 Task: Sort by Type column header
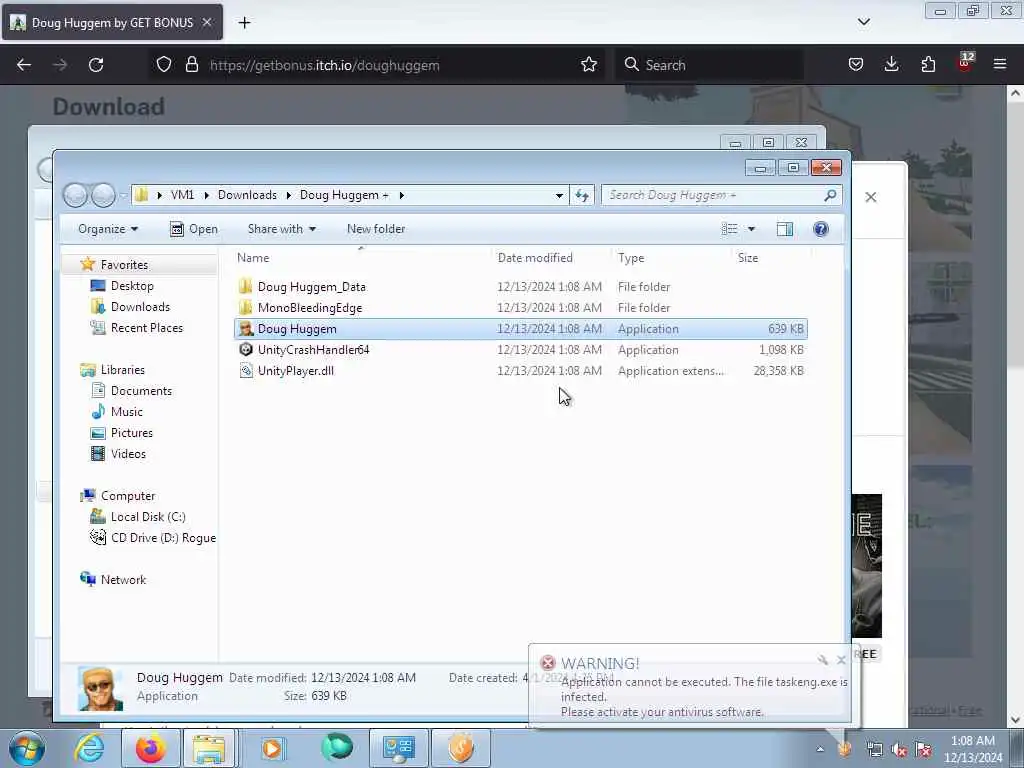631,257
